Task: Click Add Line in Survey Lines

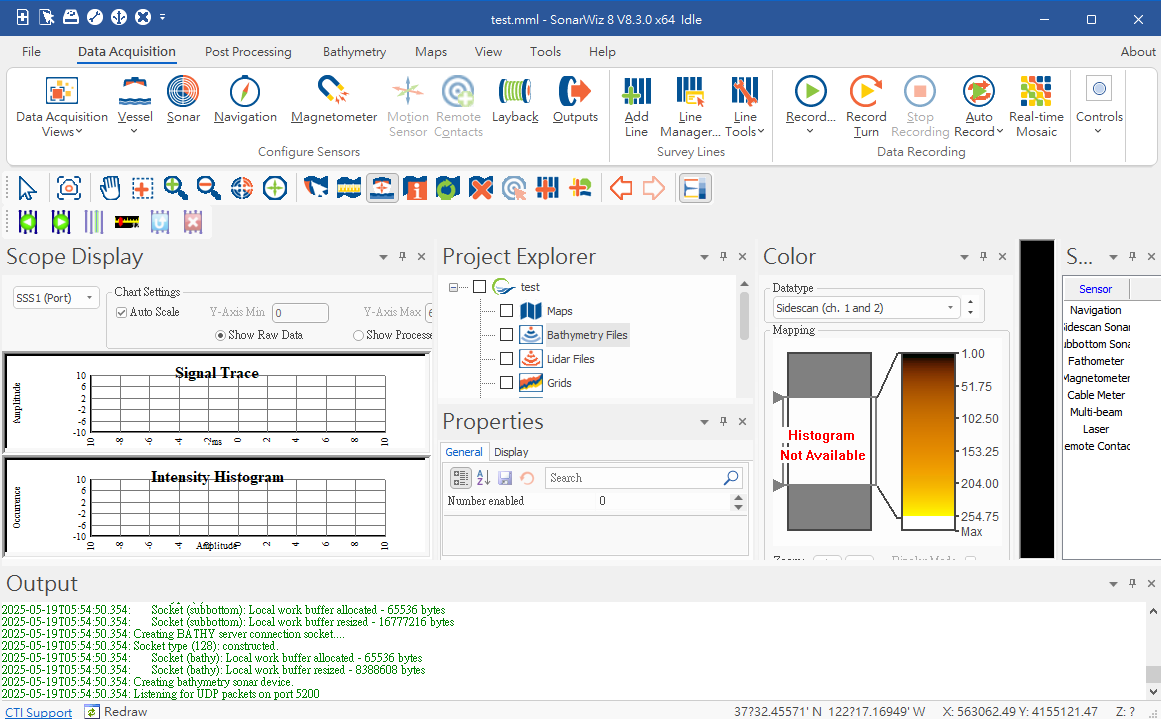Action: (636, 107)
